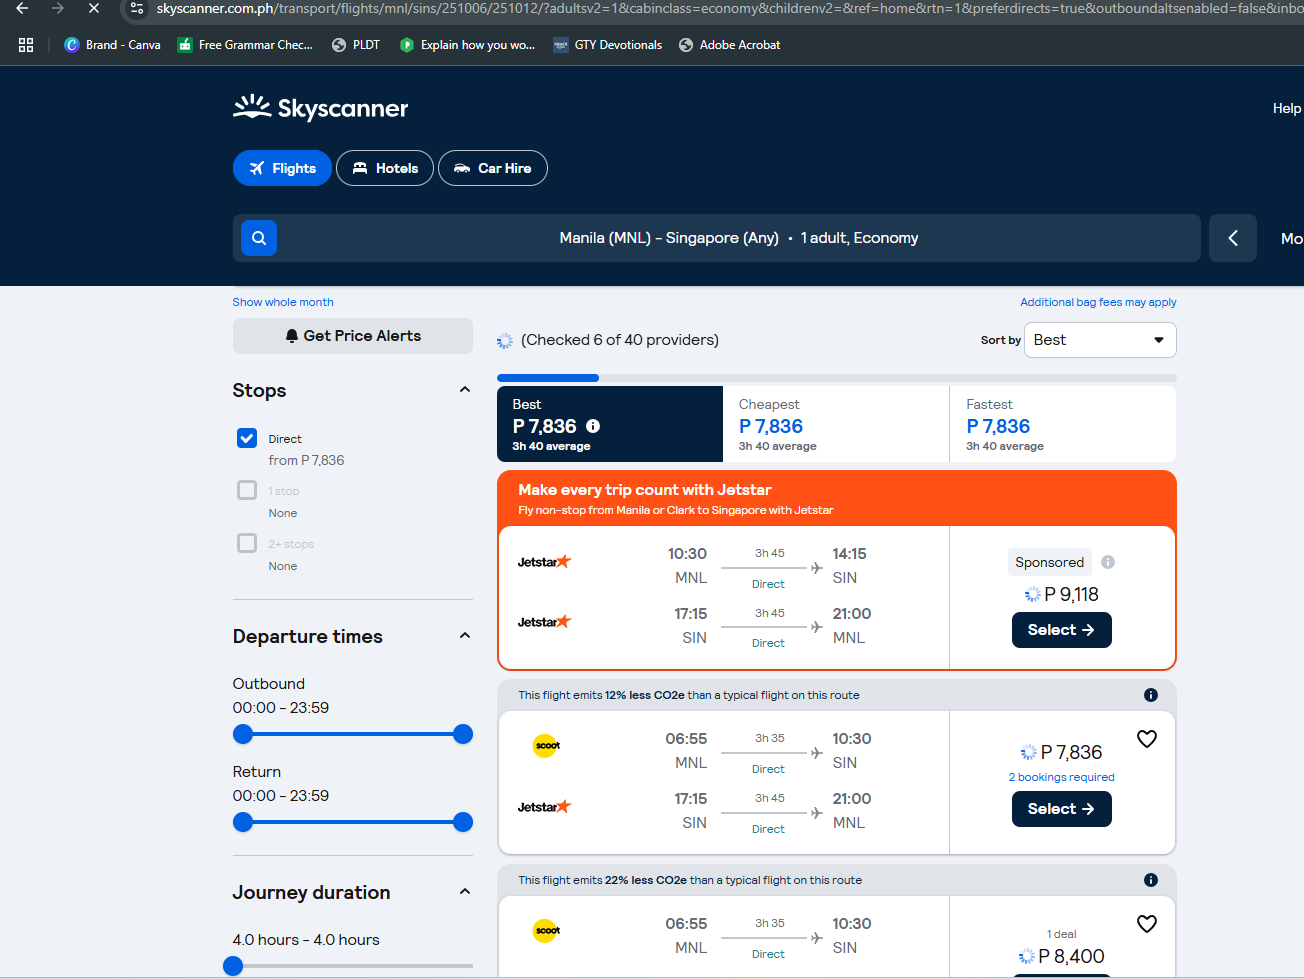Uncheck the Direct stops checkbox
The width and height of the screenshot is (1304, 979).
coord(247,438)
